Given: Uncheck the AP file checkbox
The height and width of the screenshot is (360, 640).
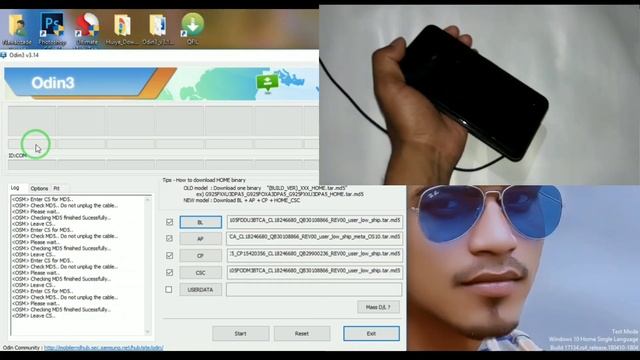Looking at the screenshot, I should (169, 238).
